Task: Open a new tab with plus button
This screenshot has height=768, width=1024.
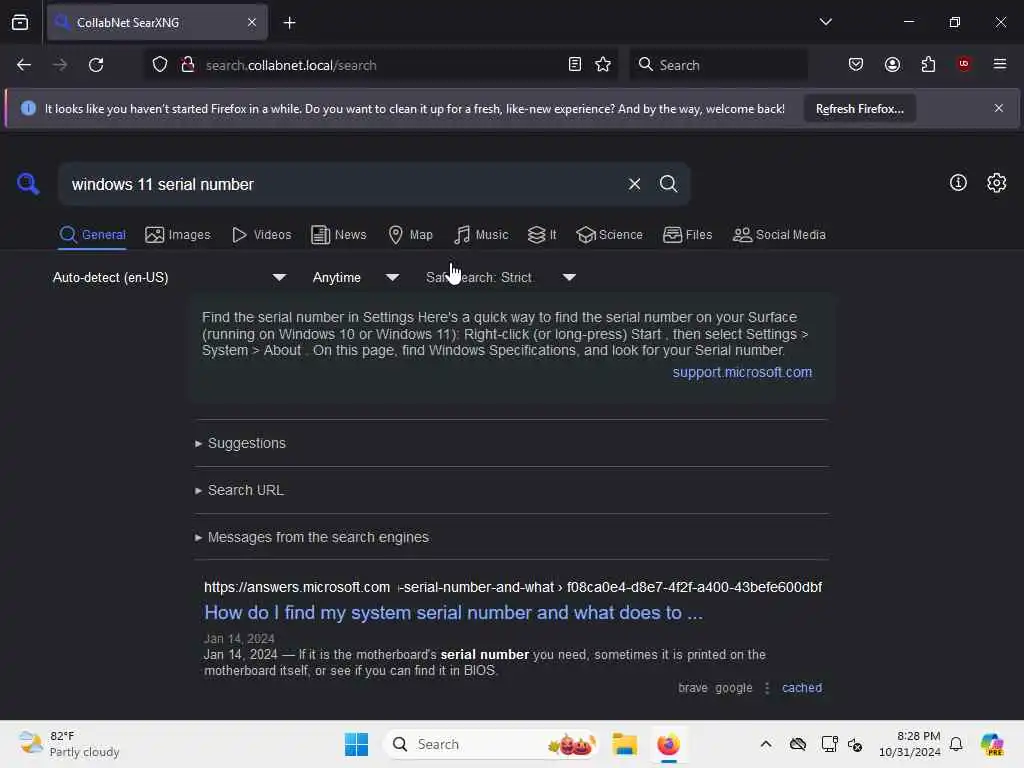Action: pos(289,23)
